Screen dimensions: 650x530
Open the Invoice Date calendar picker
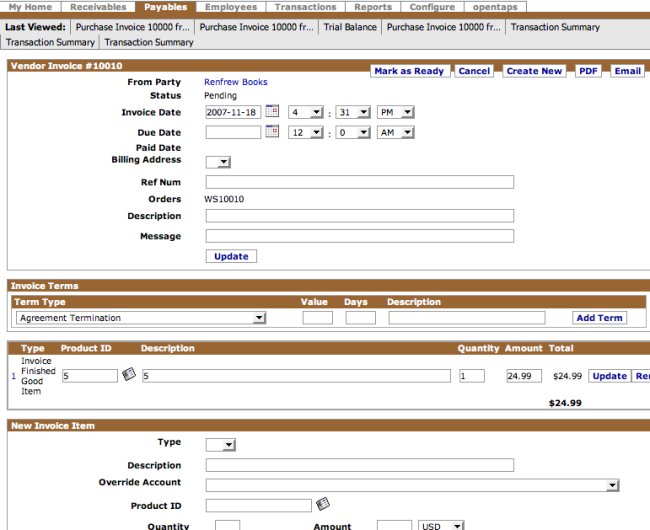(271, 112)
